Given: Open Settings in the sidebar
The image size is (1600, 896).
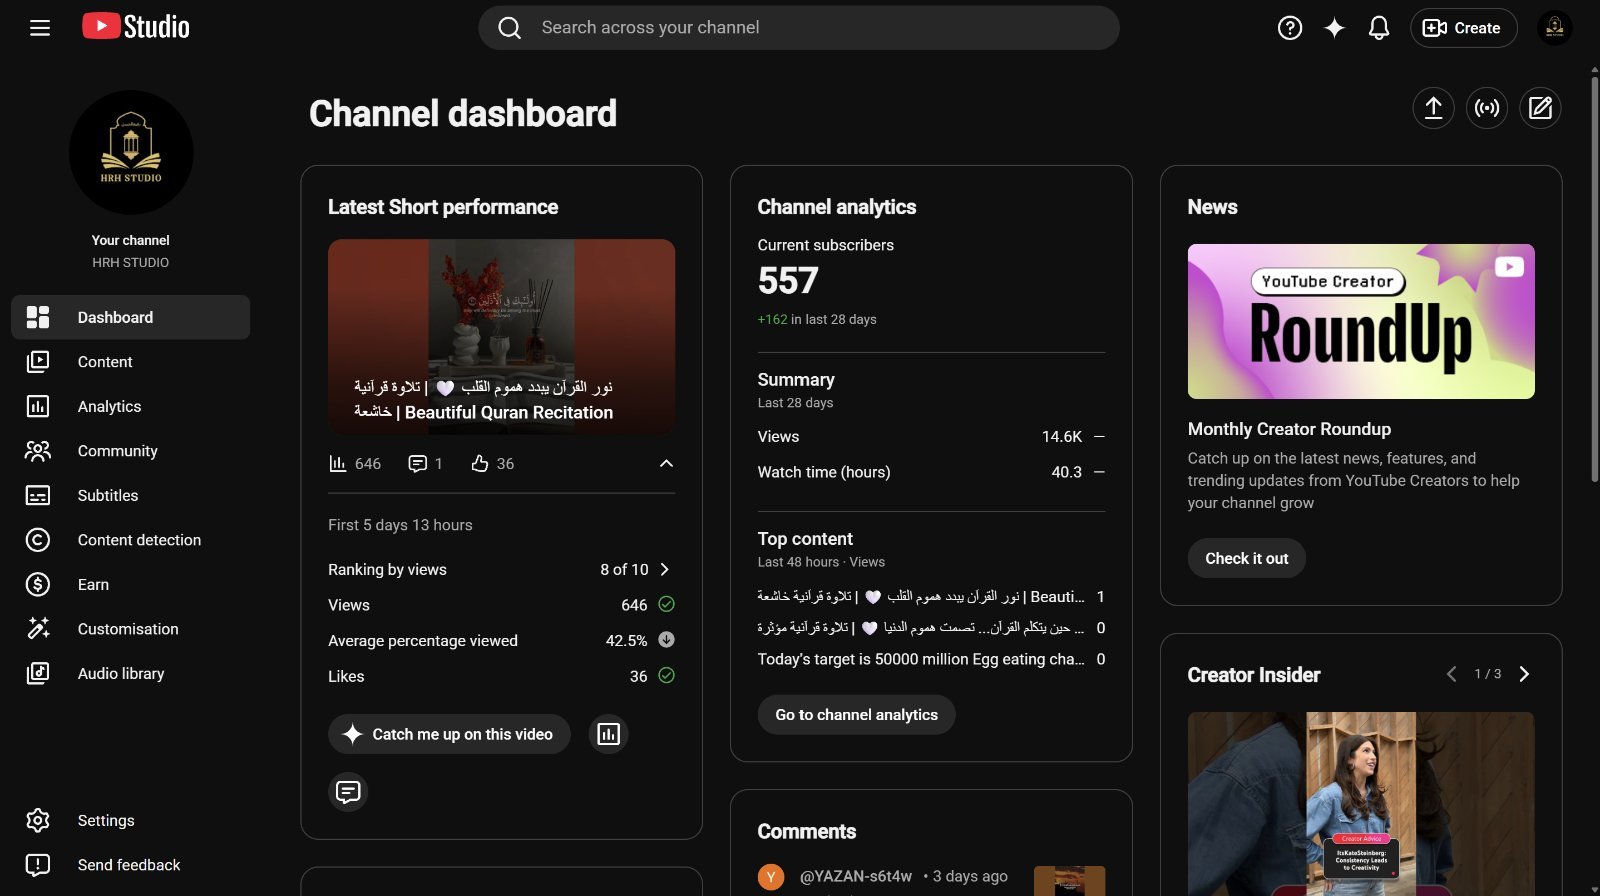Looking at the screenshot, I should 131,820.
